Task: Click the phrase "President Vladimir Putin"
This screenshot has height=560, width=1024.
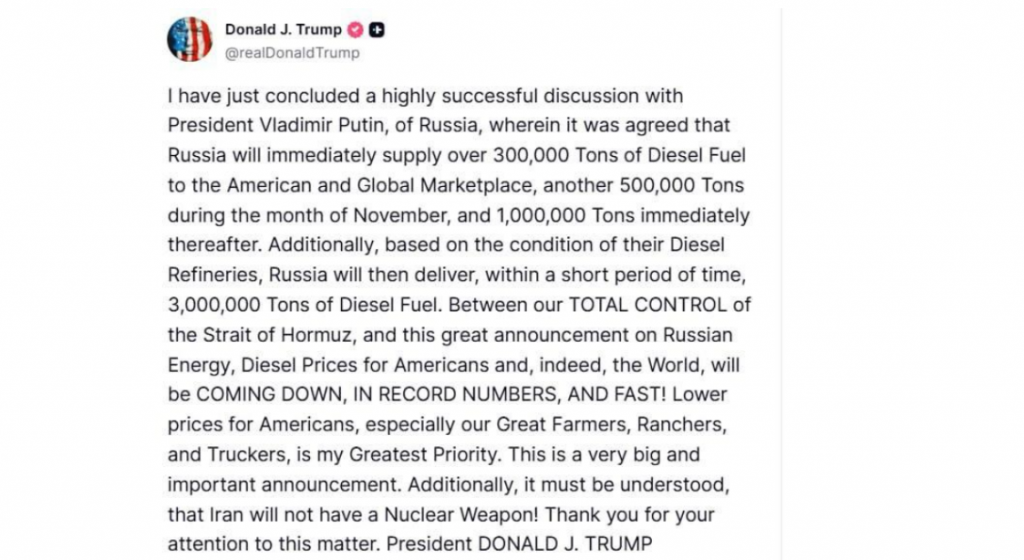Action: 276,125
